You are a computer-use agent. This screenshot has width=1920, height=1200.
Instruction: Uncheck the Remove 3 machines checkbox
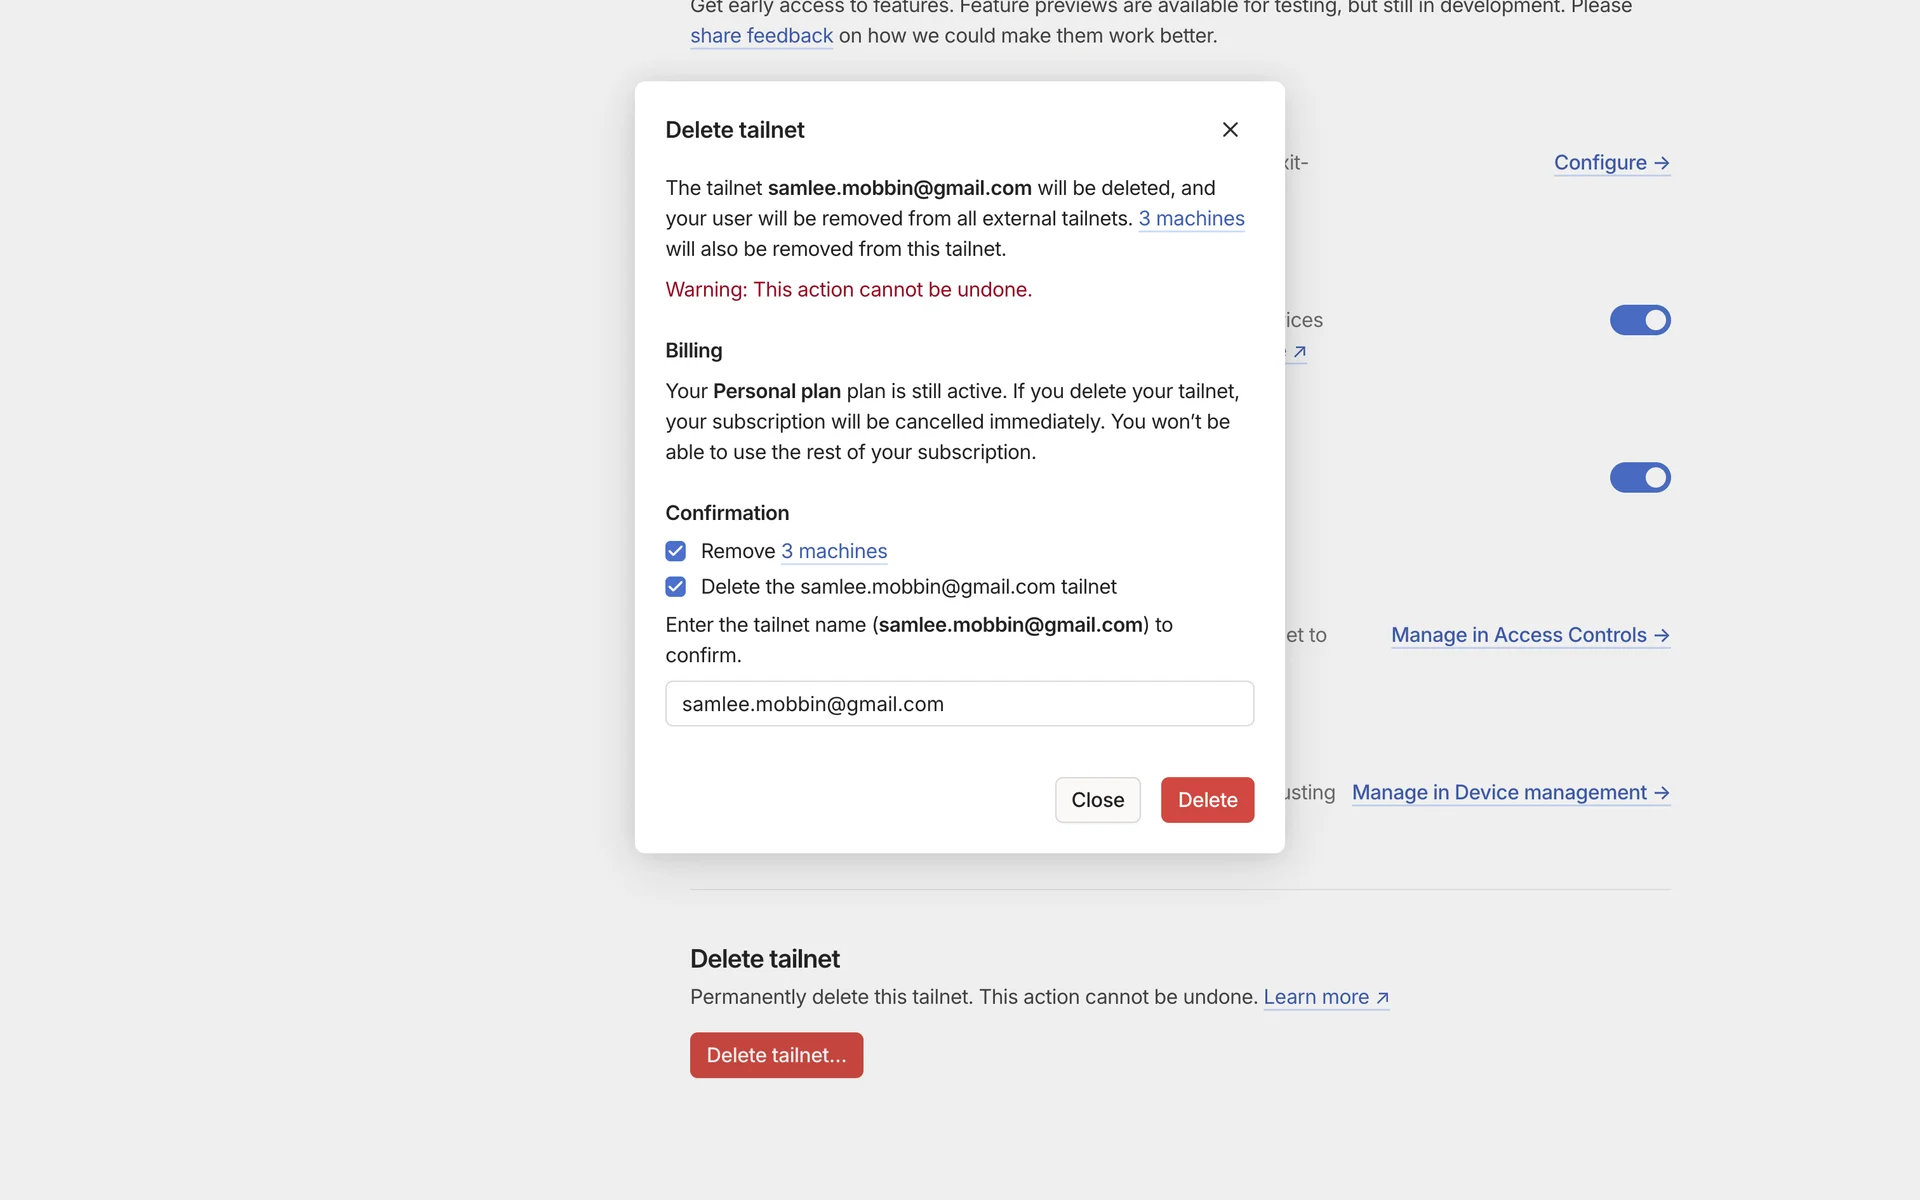676,551
